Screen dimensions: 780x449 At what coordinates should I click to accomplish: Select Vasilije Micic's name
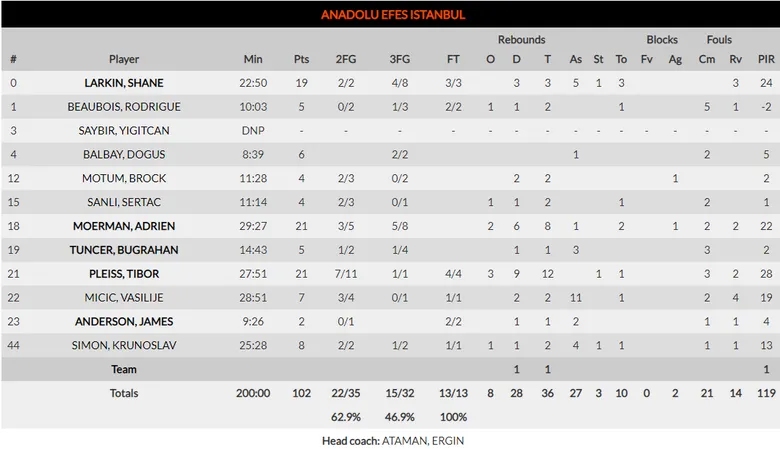point(124,298)
